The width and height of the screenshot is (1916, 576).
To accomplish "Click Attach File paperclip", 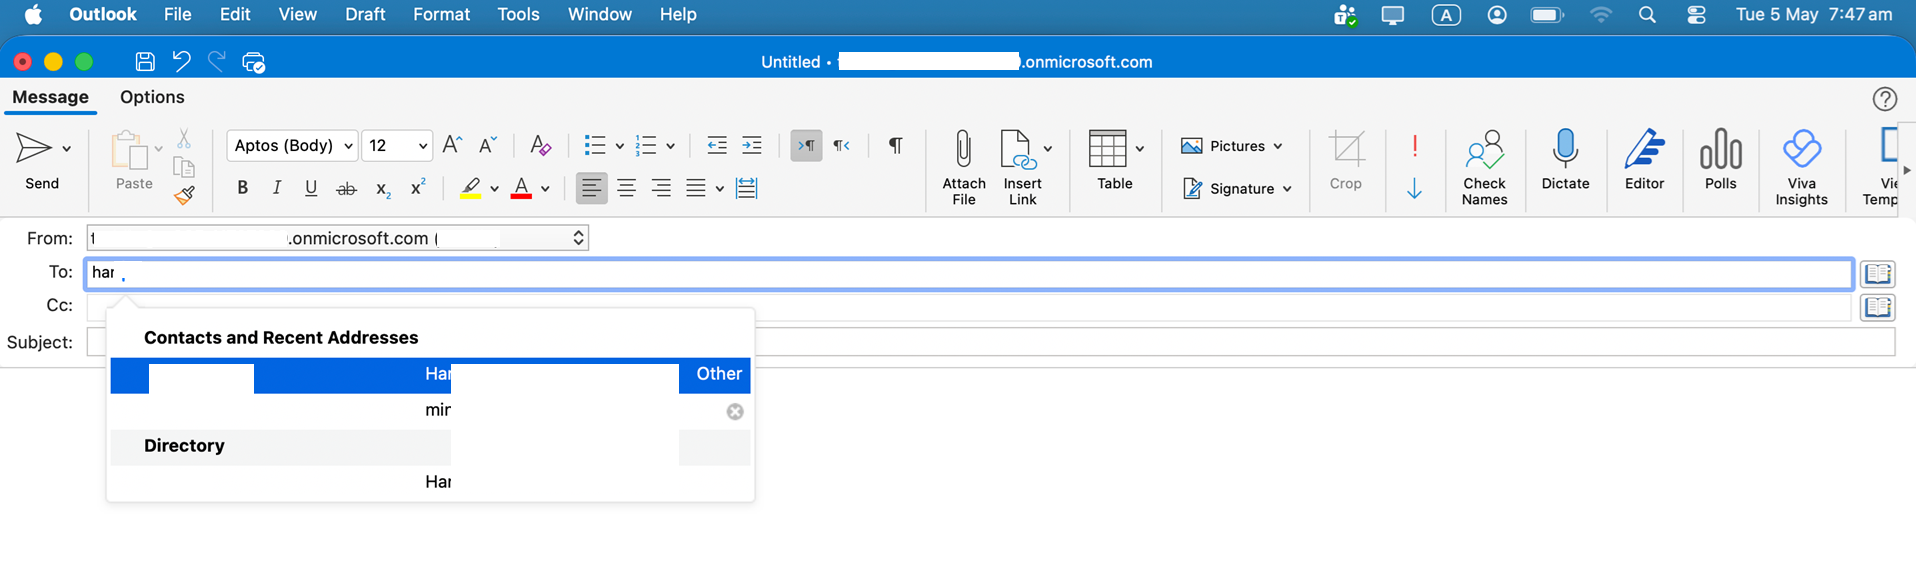I will pyautogui.click(x=964, y=167).
